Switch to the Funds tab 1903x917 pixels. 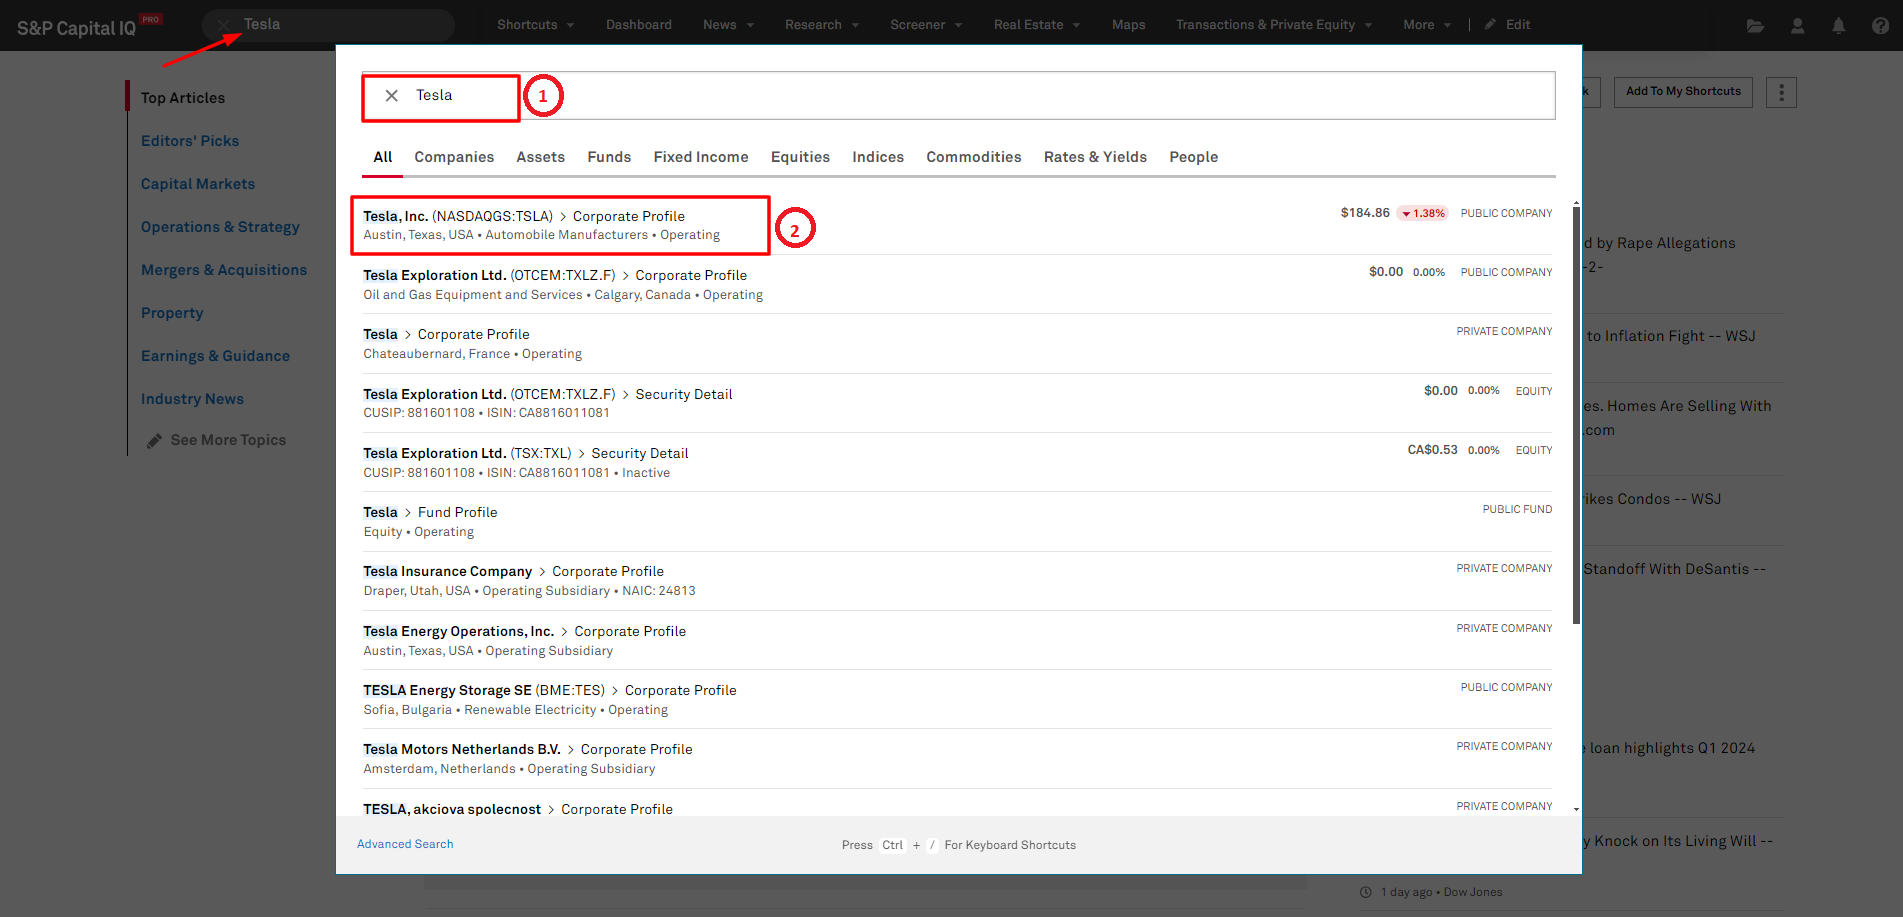point(609,157)
